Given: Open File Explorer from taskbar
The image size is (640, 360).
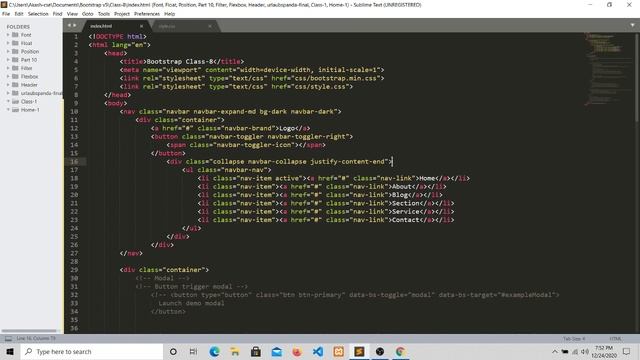Looking at the screenshot, I should click(235, 351).
